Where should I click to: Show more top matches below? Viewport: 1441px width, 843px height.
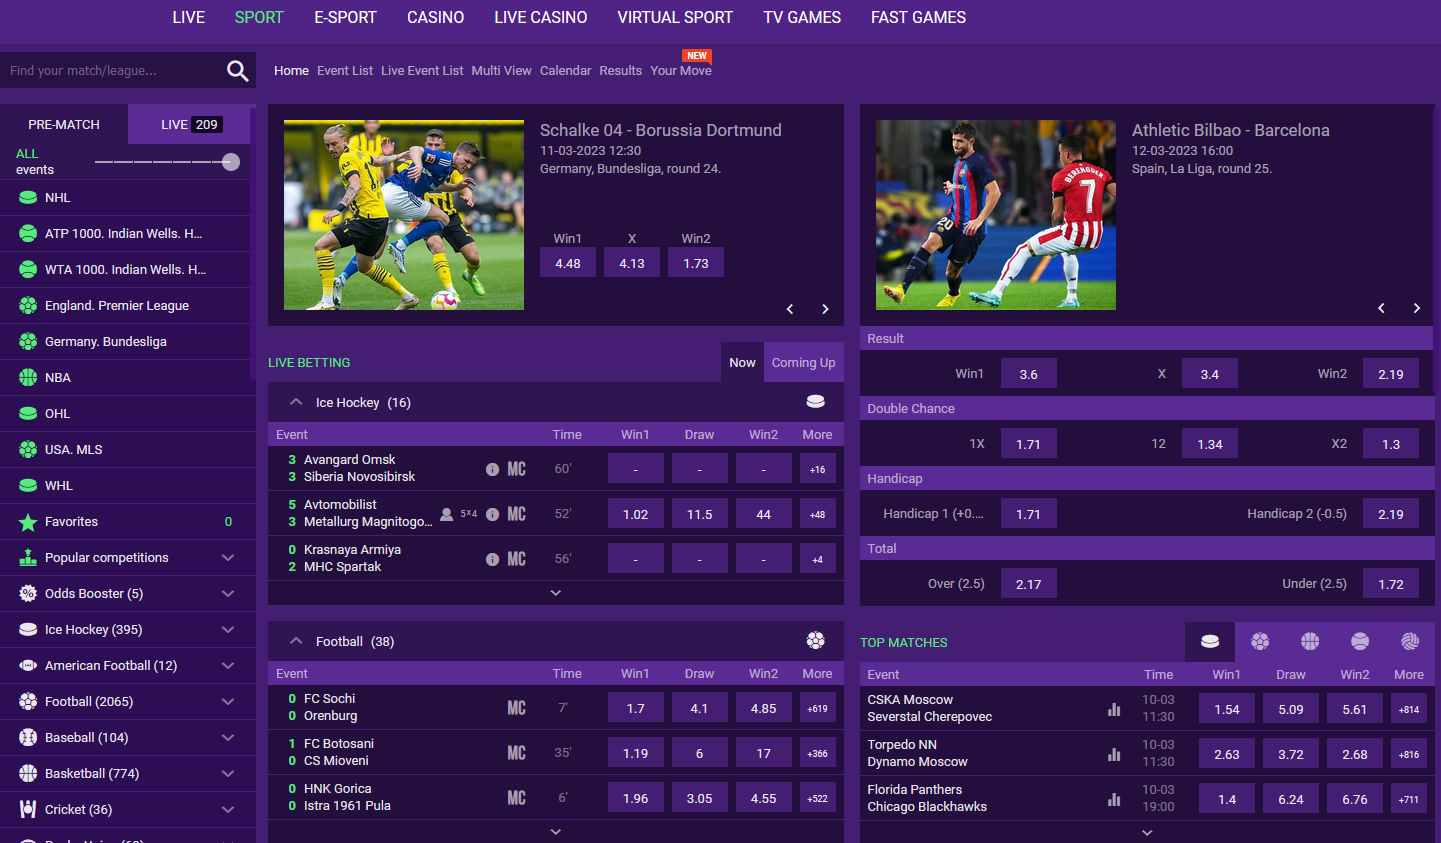point(1147,833)
